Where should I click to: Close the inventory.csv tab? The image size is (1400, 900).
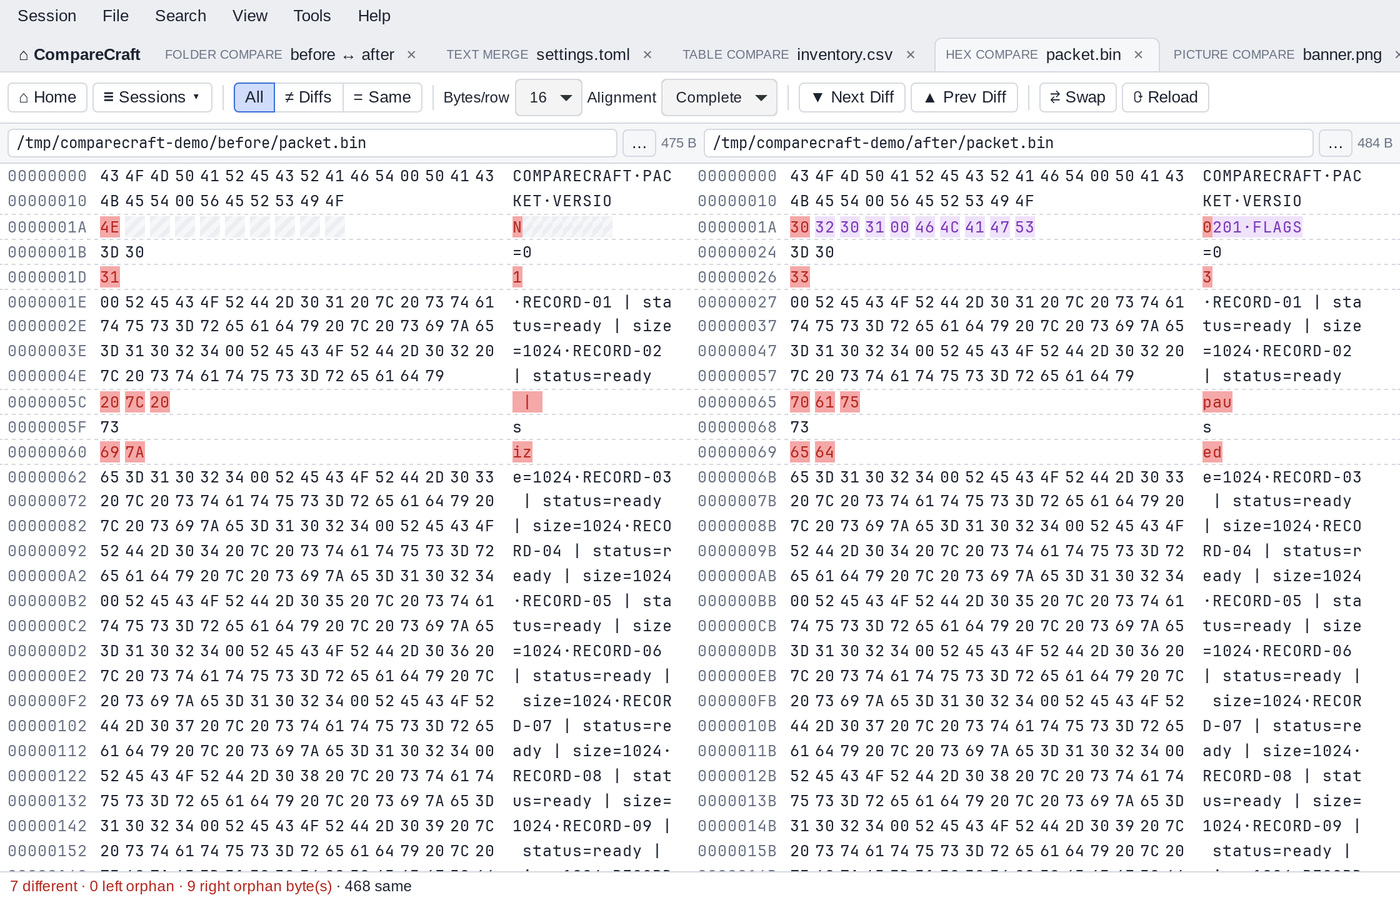pos(910,55)
